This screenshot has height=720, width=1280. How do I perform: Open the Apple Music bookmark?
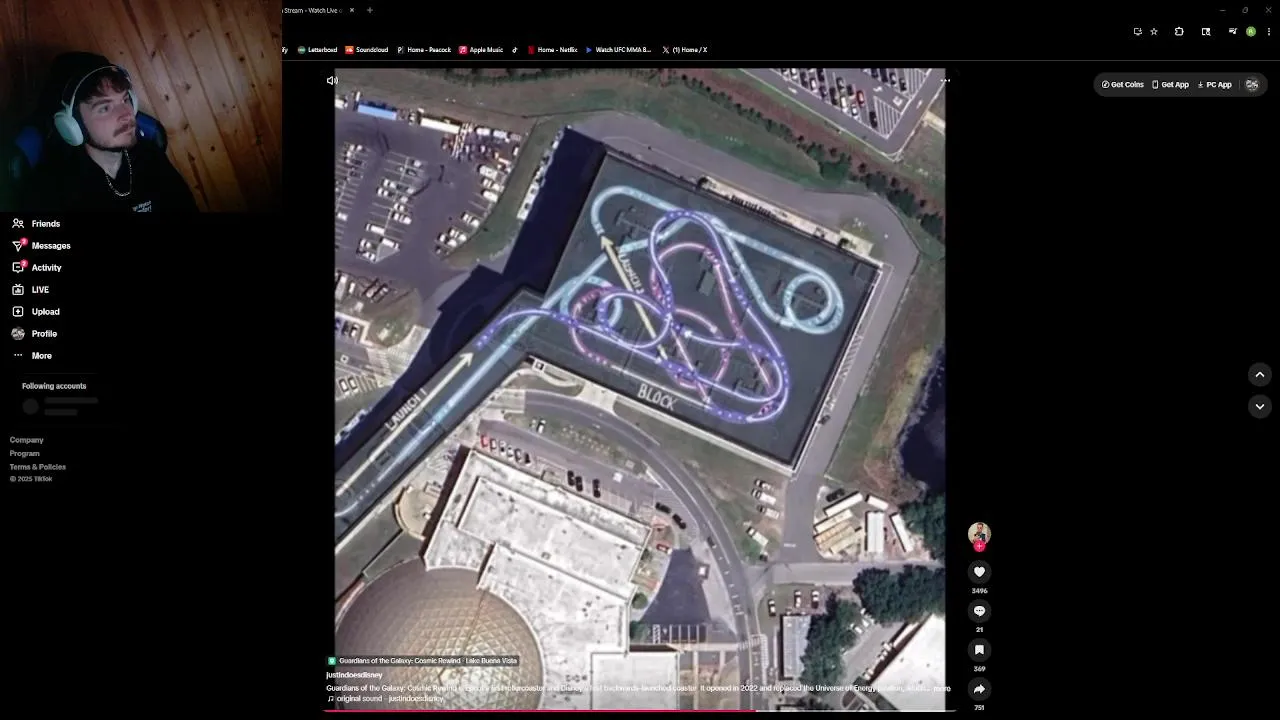click(481, 50)
